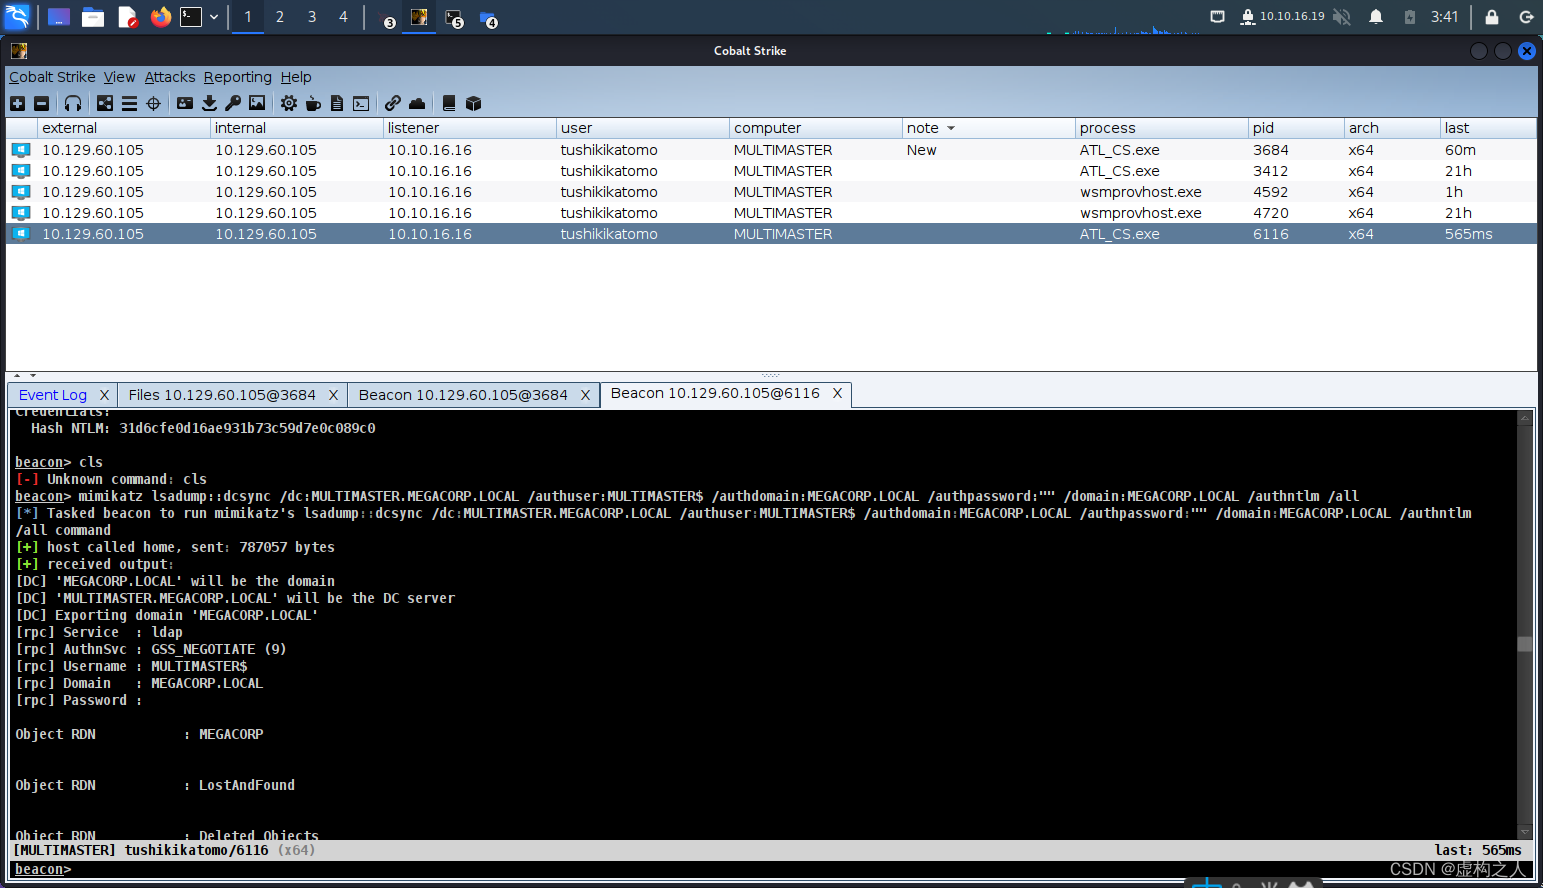The width and height of the screenshot is (1543, 888).
Task: Open file manager in top panel
Action: point(93,17)
